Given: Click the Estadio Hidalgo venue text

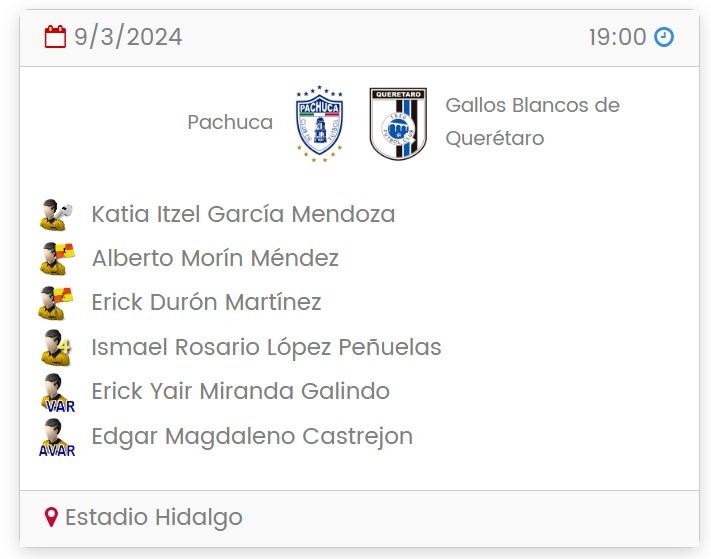Looking at the screenshot, I should (x=154, y=518).
